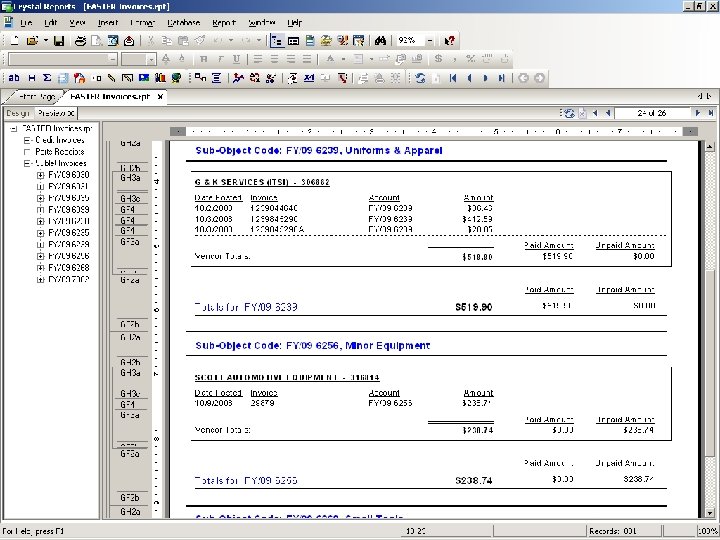
Task: Go to first page on navigation toolbar
Action: pyautogui.click(x=453, y=78)
